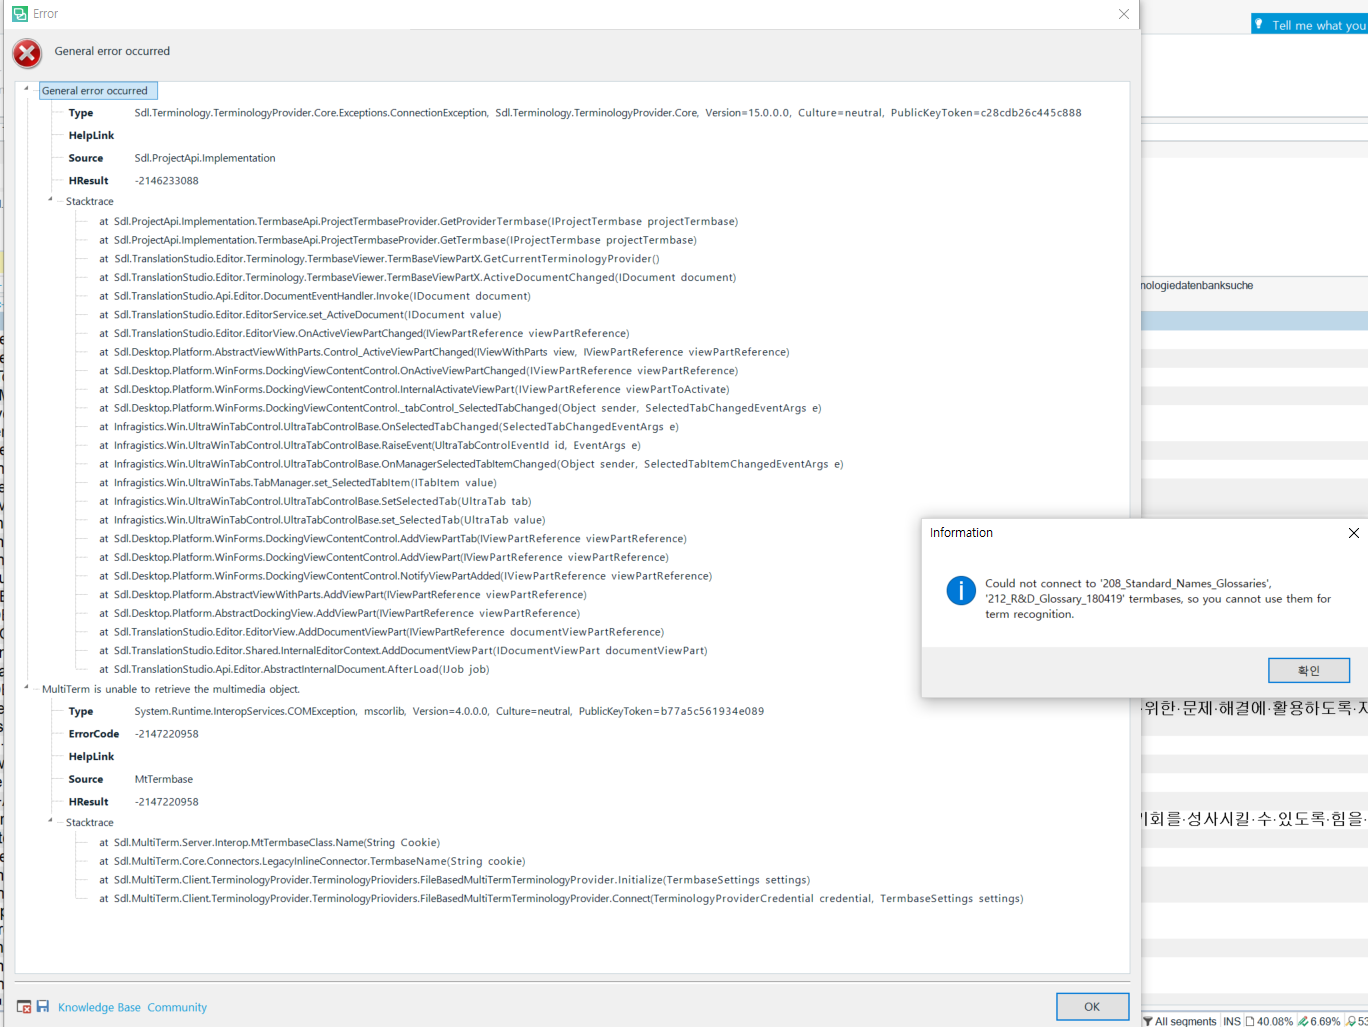The height and width of the screenshot is (1027, 1368).
Task: Collapse the 'MultiTerm is unable' tree node
Action: pyautogui.click(x=27, y=688)
